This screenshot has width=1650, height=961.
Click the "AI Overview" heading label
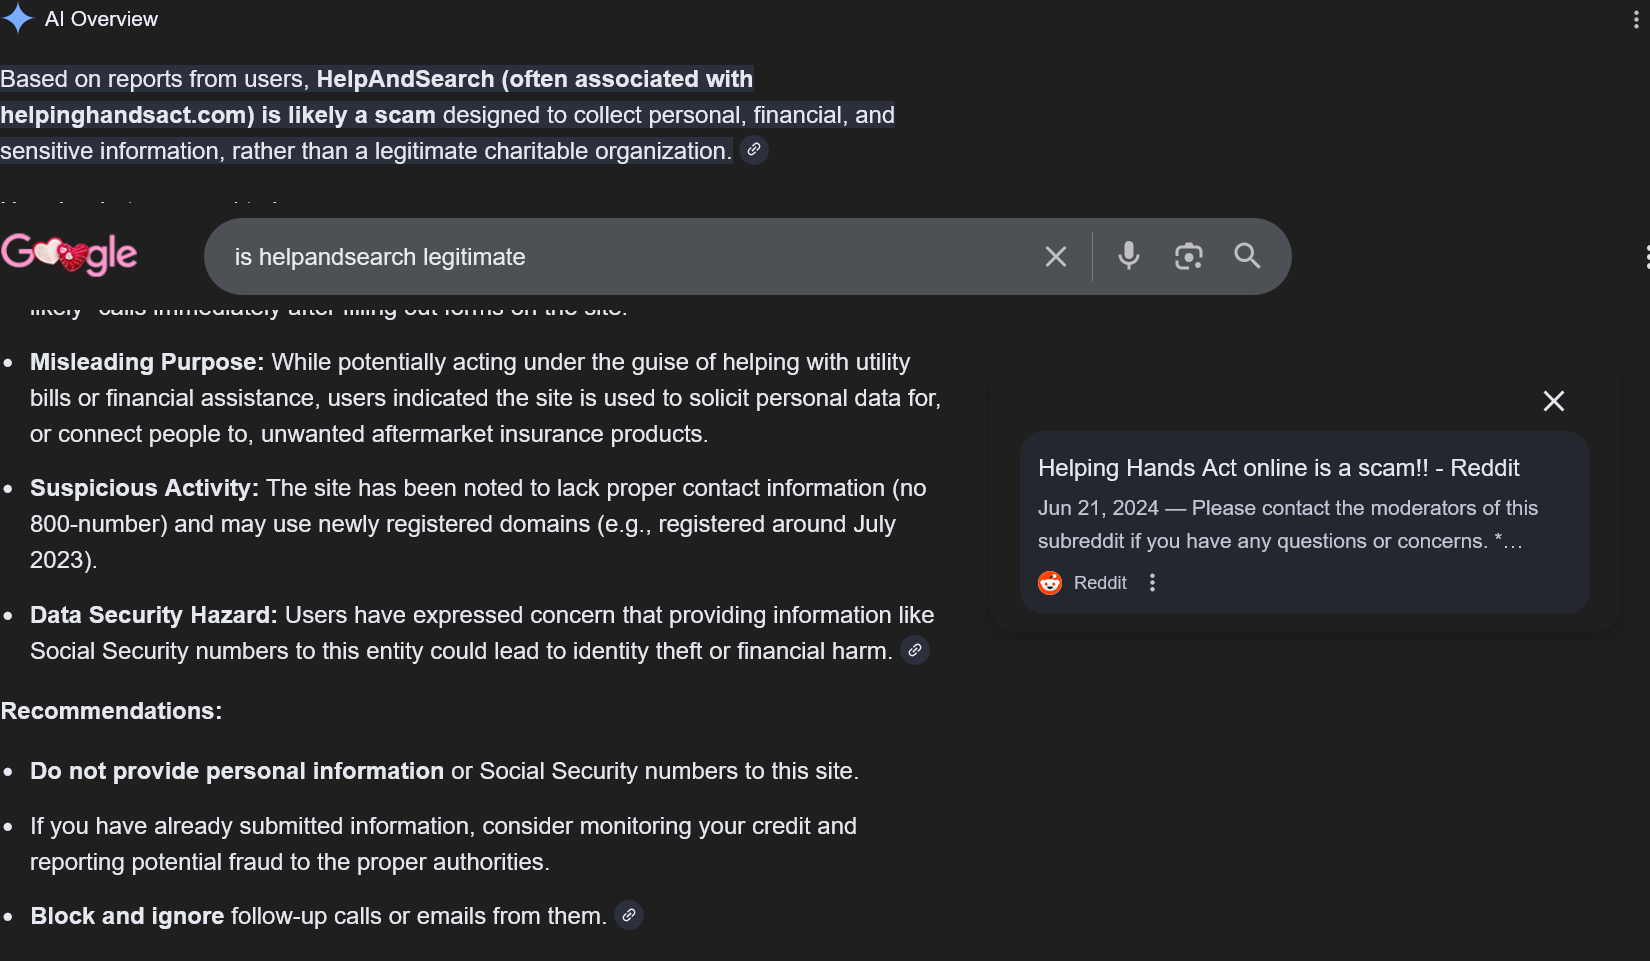point(101,19)
